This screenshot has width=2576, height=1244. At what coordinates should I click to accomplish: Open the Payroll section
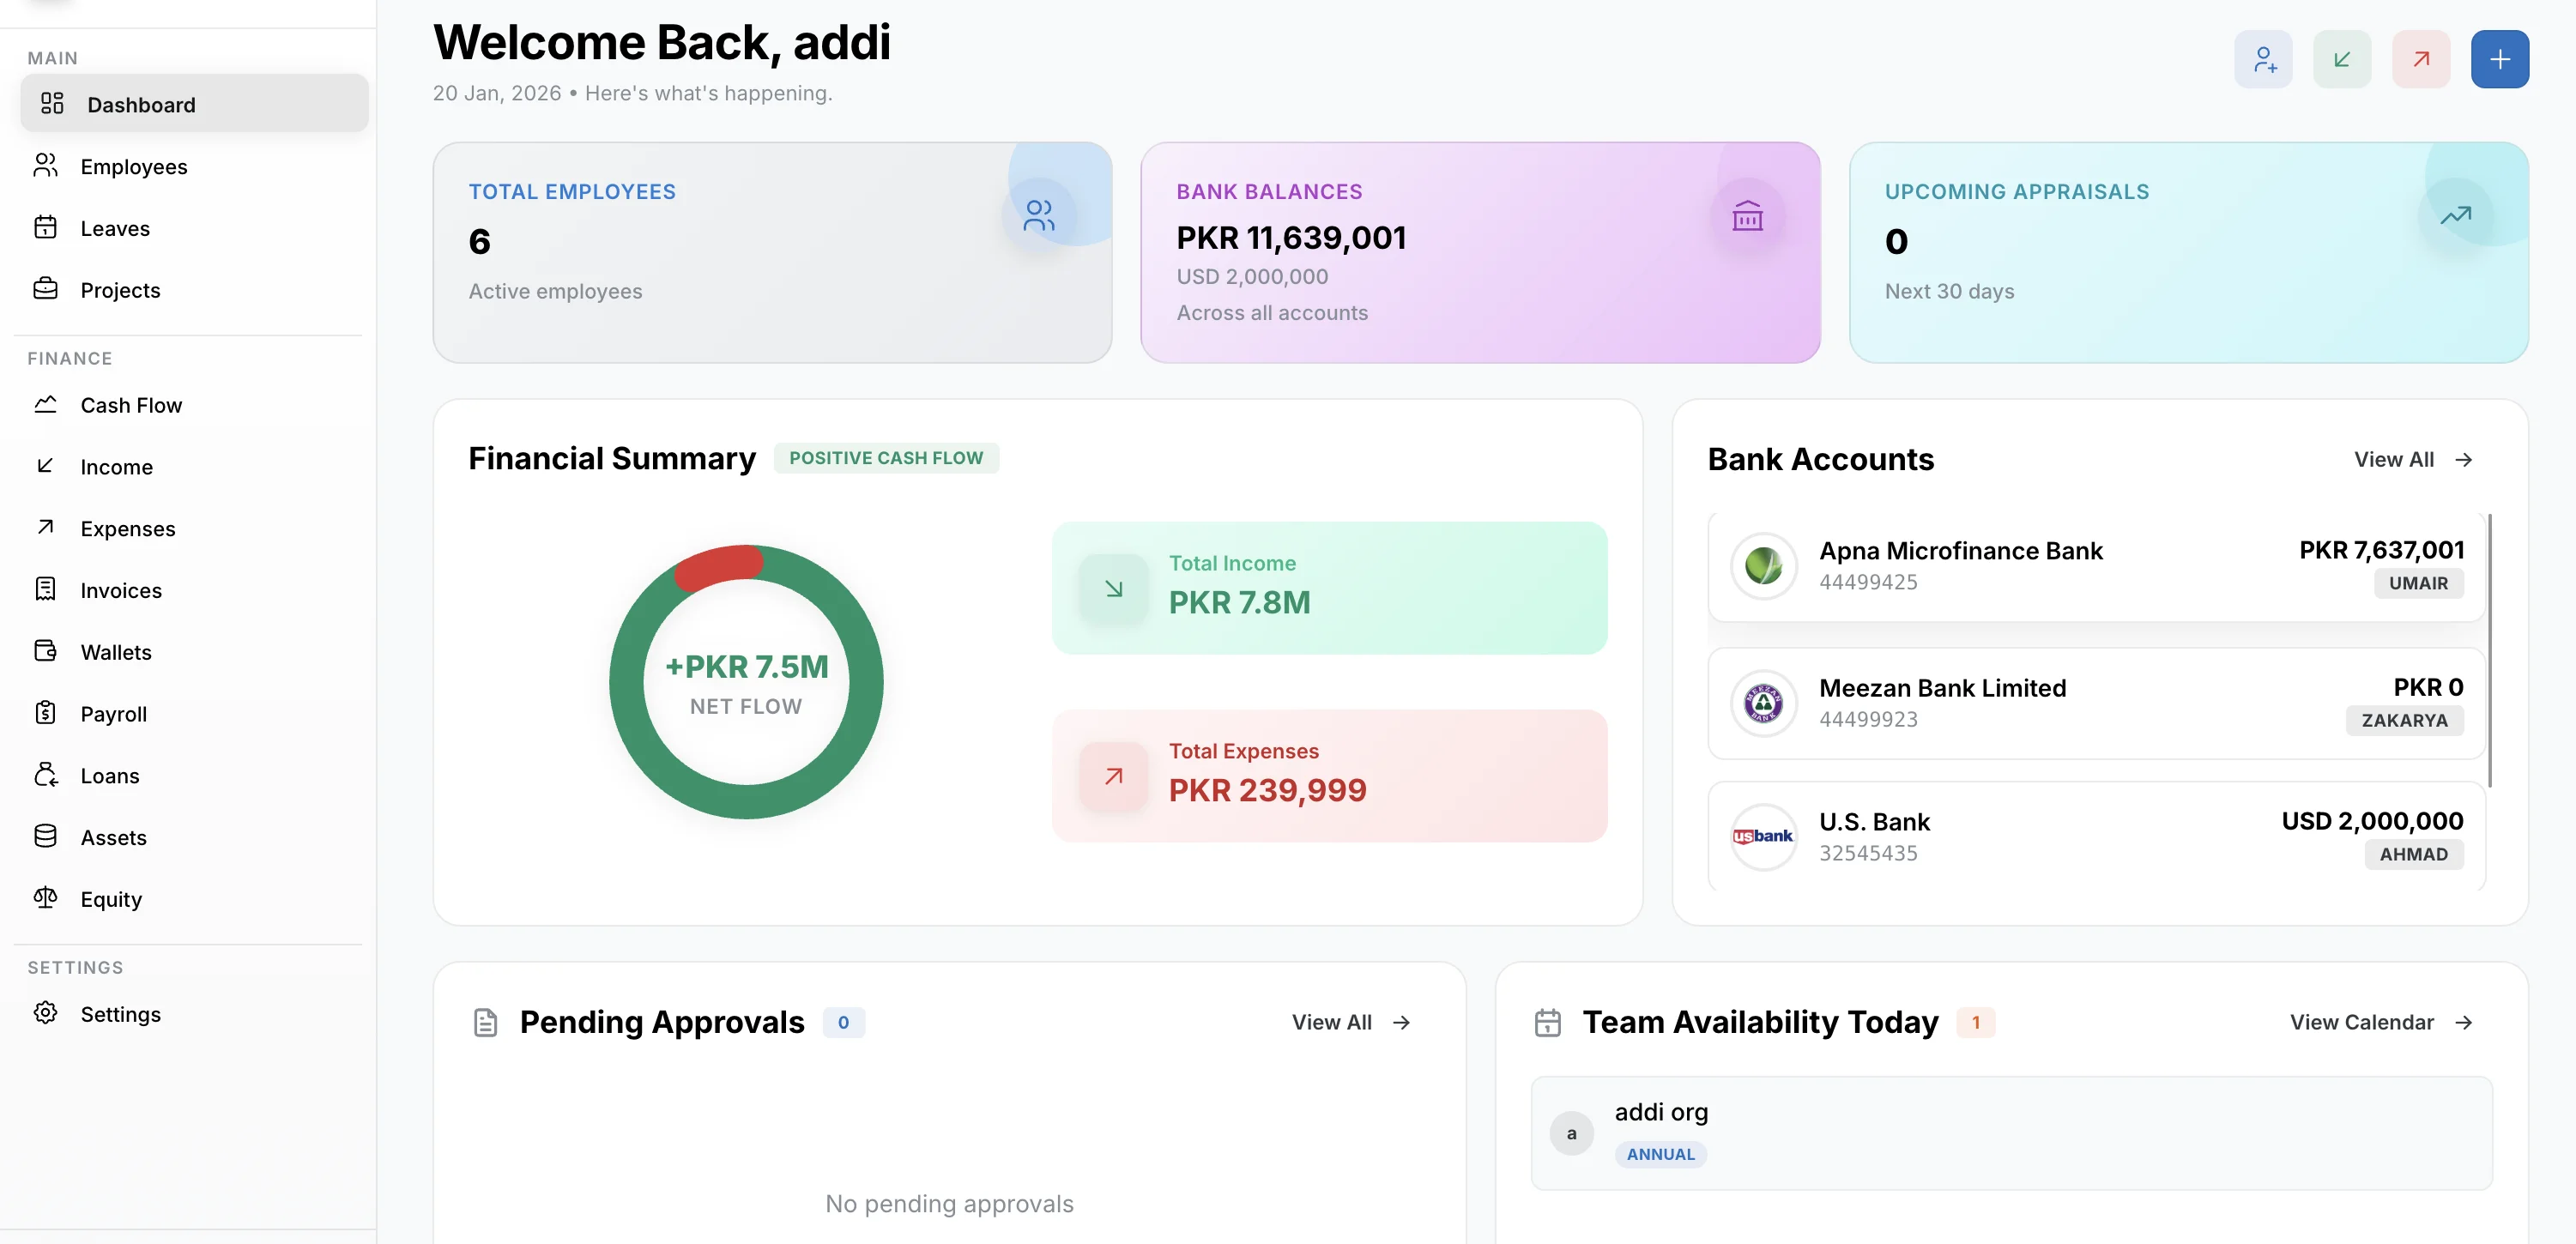[113, 714]
